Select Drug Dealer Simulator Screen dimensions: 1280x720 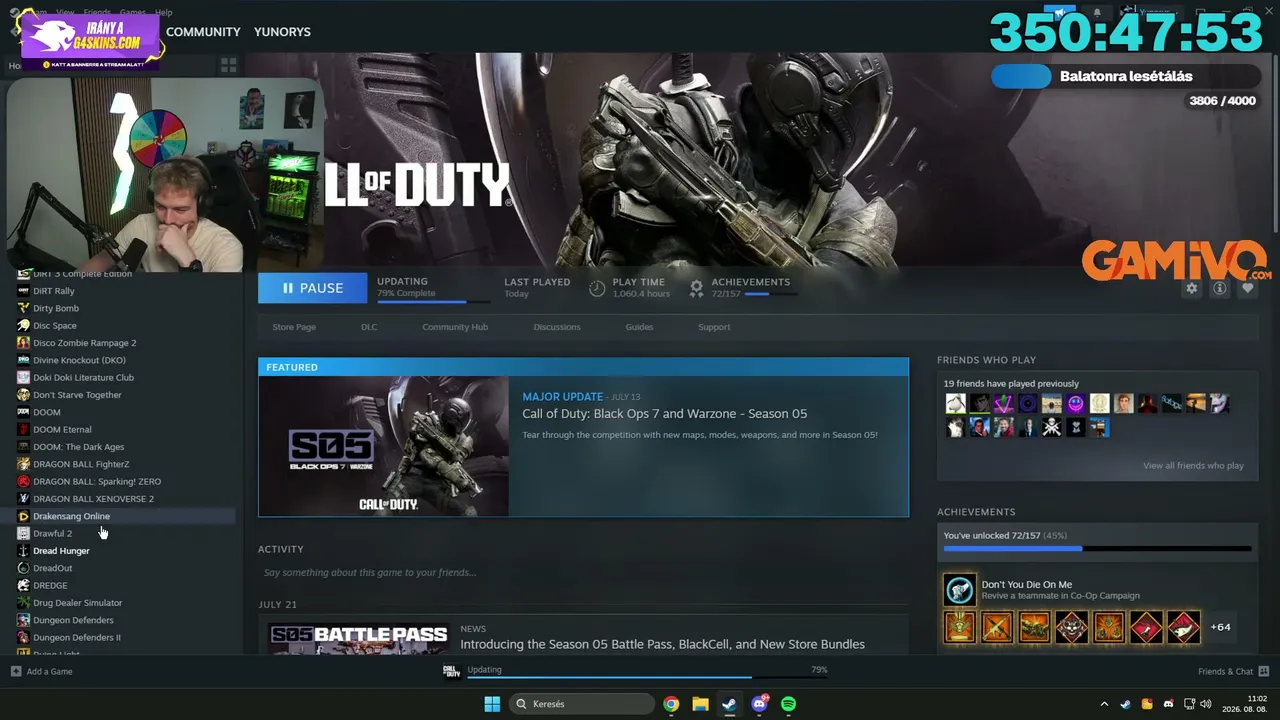[78, 603]
